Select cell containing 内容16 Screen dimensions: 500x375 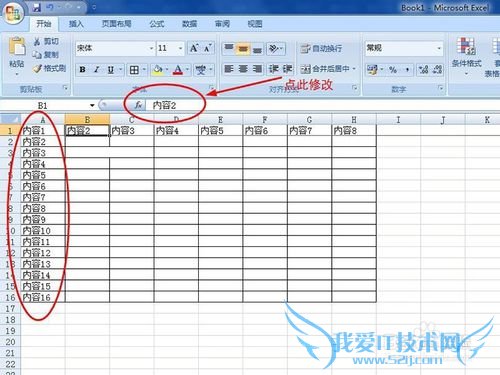[x=43, y=297]
